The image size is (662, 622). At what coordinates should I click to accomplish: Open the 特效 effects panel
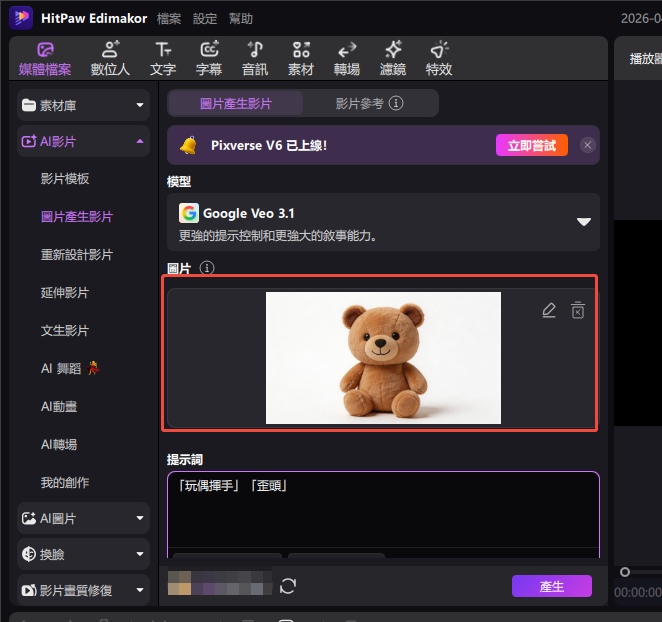pyautogui.click(x=439, y=59)
